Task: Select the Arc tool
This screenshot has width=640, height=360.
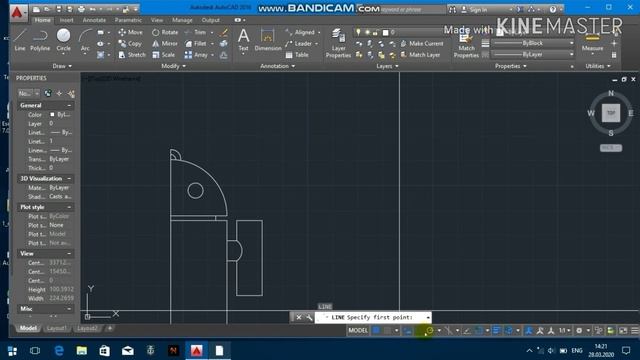Action: 85,40
